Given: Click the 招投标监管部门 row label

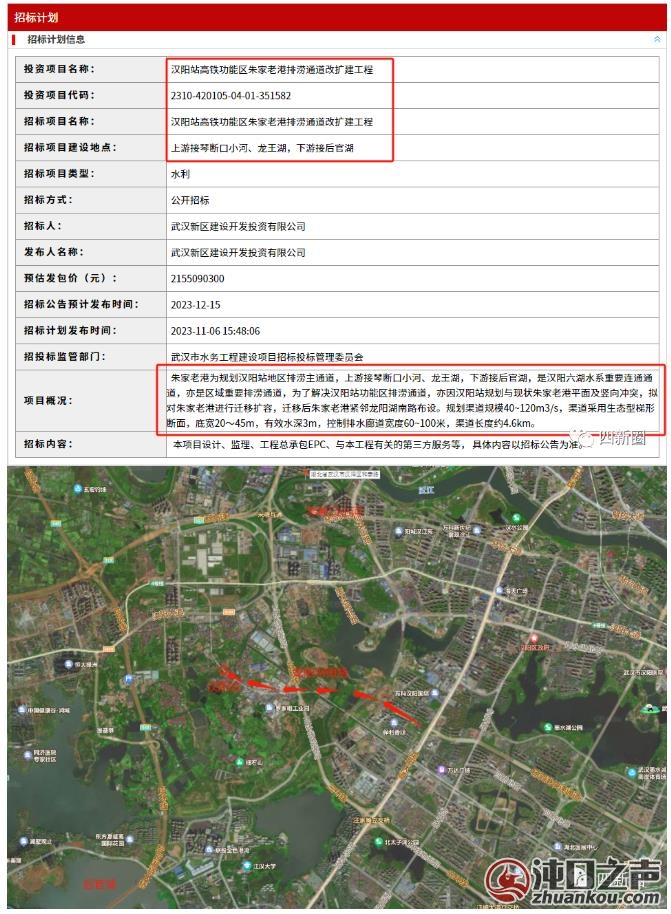Looking at the screenshot, I should tap(65, 356).
